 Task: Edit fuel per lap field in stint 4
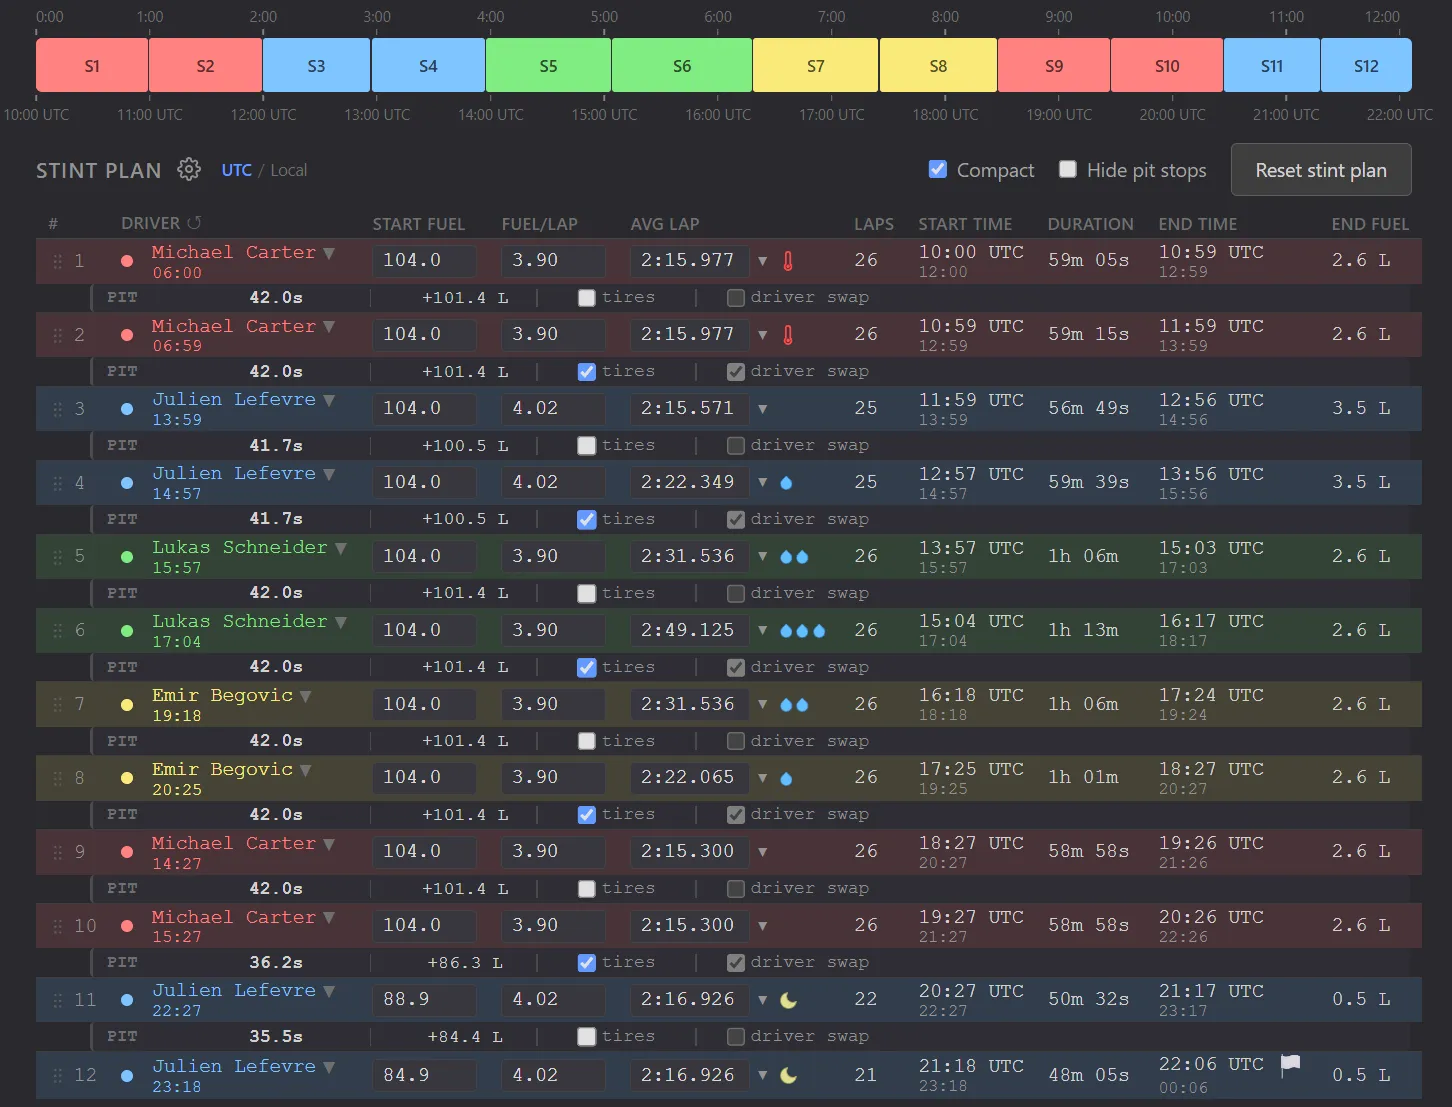click(553, 483)
